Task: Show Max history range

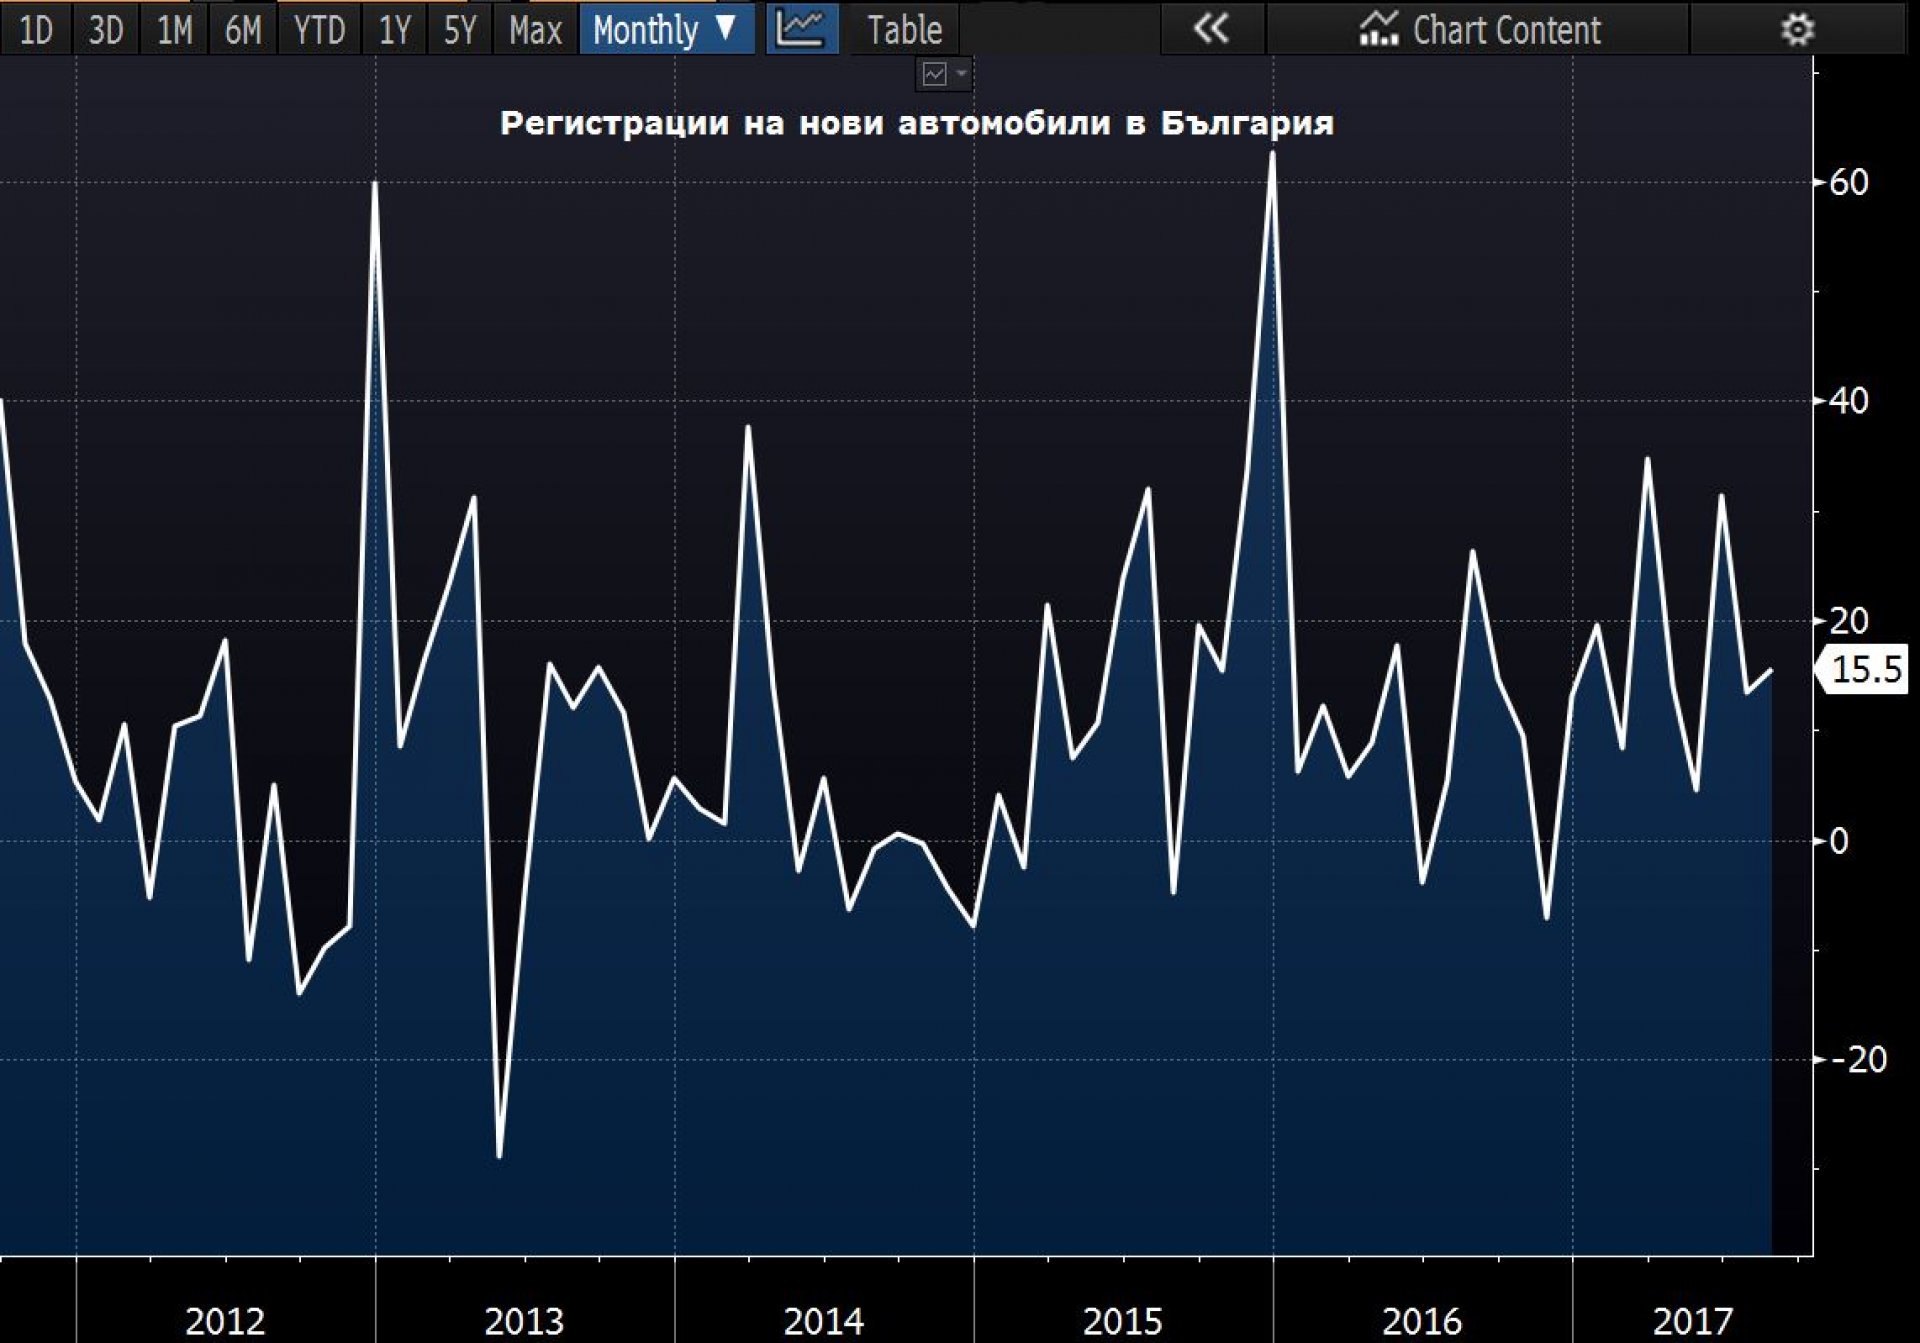Action: pyautogui.click(x=535, y=30)
